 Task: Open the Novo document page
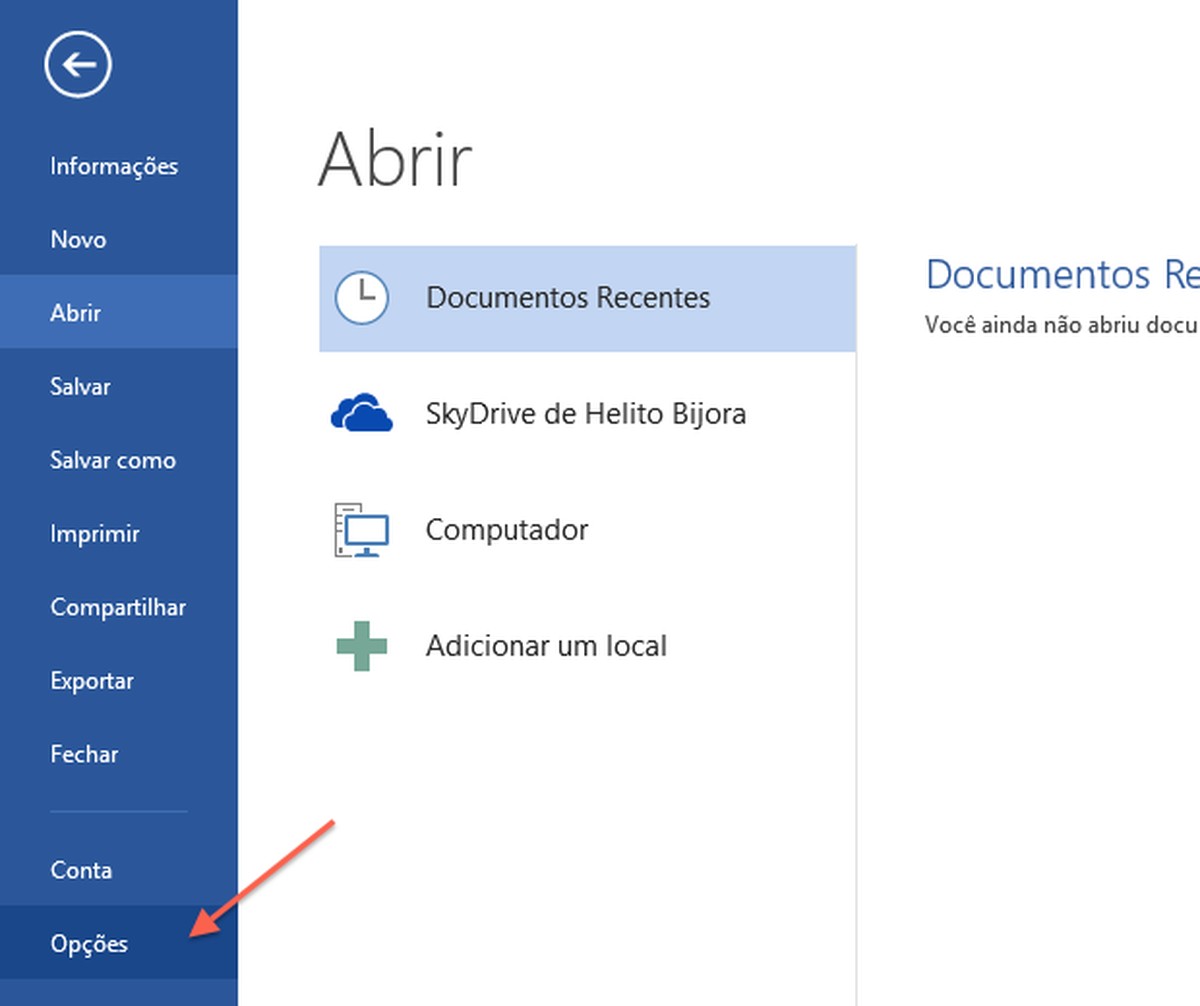[x=77, y=239]
